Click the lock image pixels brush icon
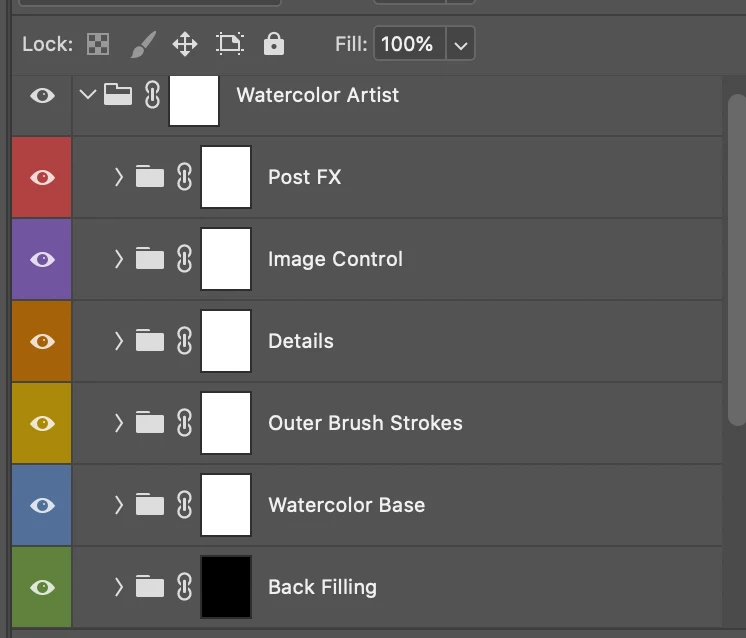 [x=143, y=44]
